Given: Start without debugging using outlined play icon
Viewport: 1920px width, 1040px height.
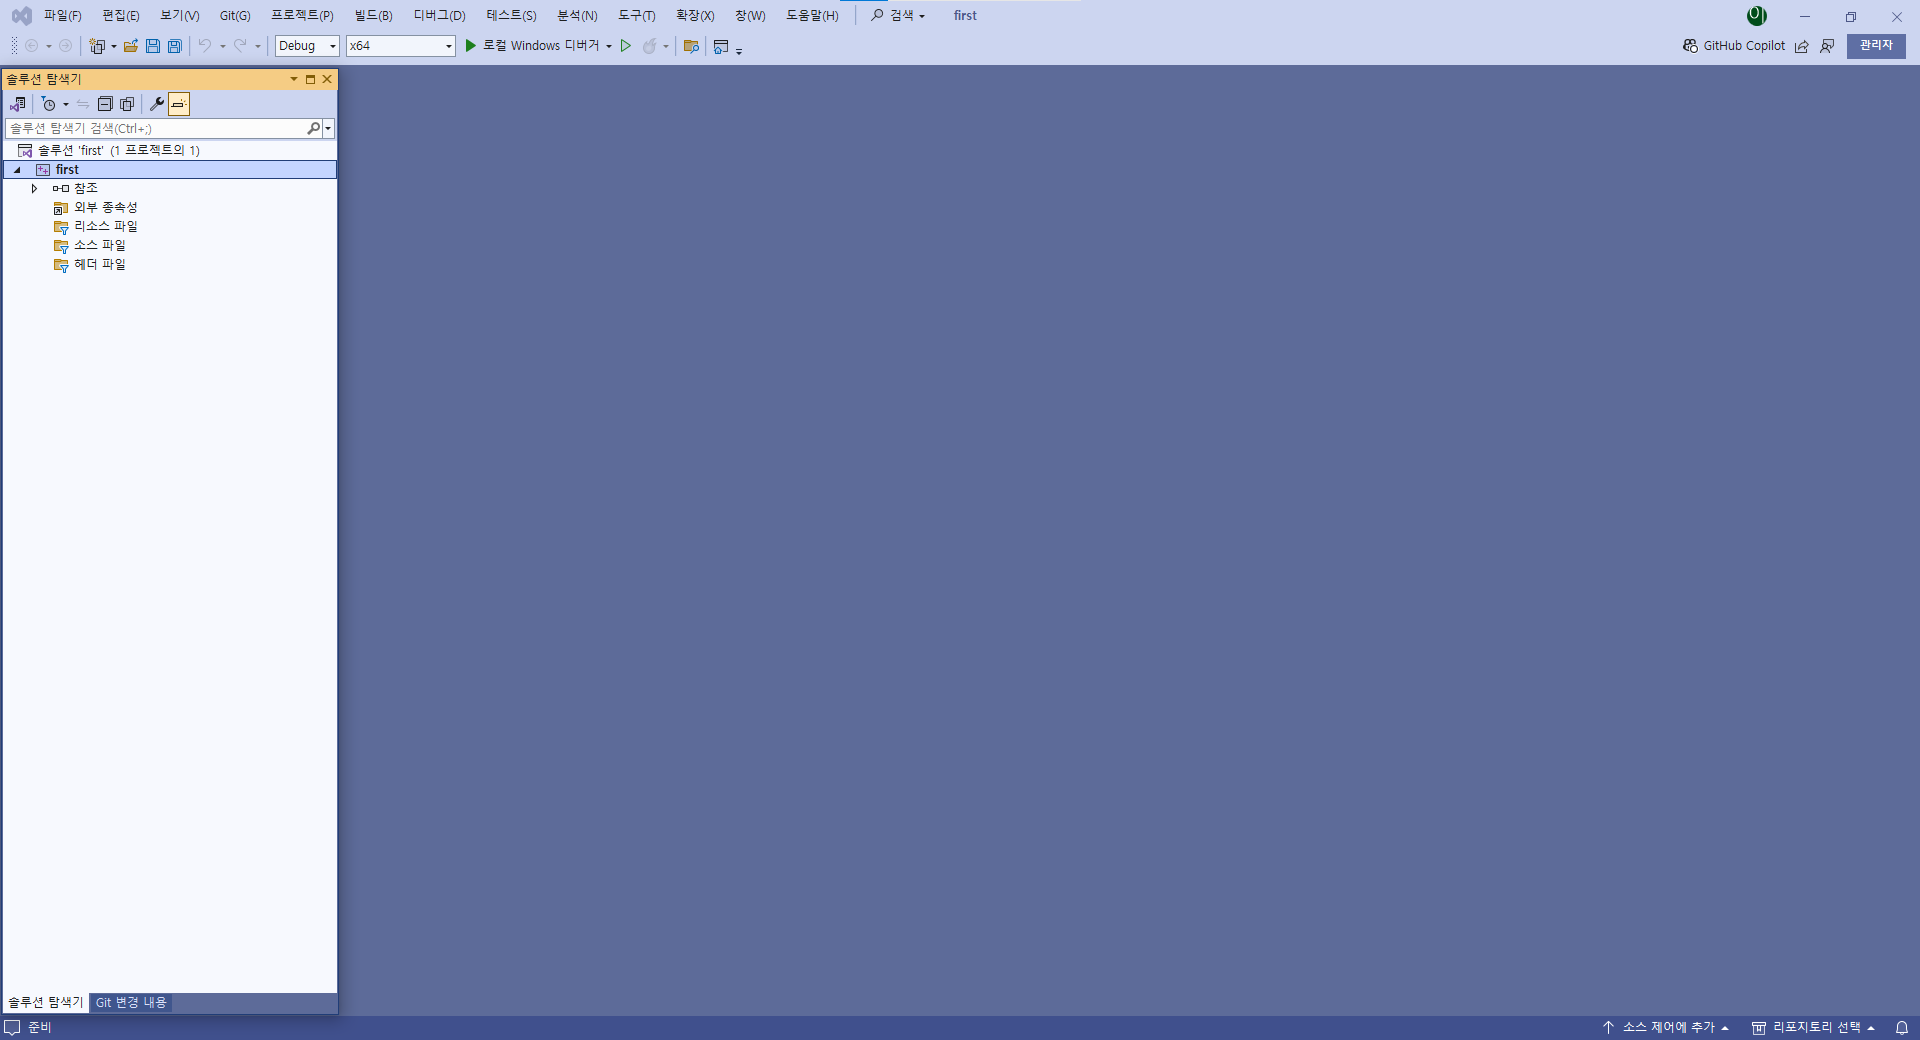Looking at the screenshot, I should [626, 46].
